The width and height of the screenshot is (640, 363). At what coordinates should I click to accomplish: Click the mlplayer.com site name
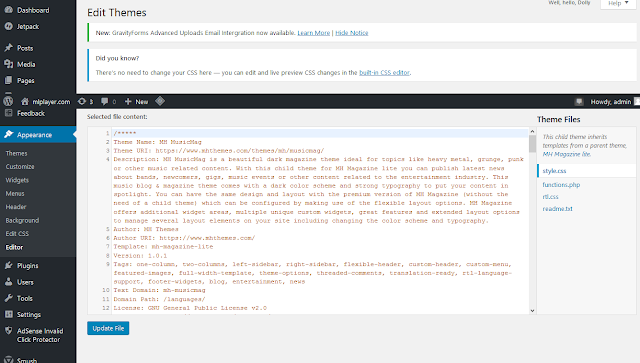(51, 102)
